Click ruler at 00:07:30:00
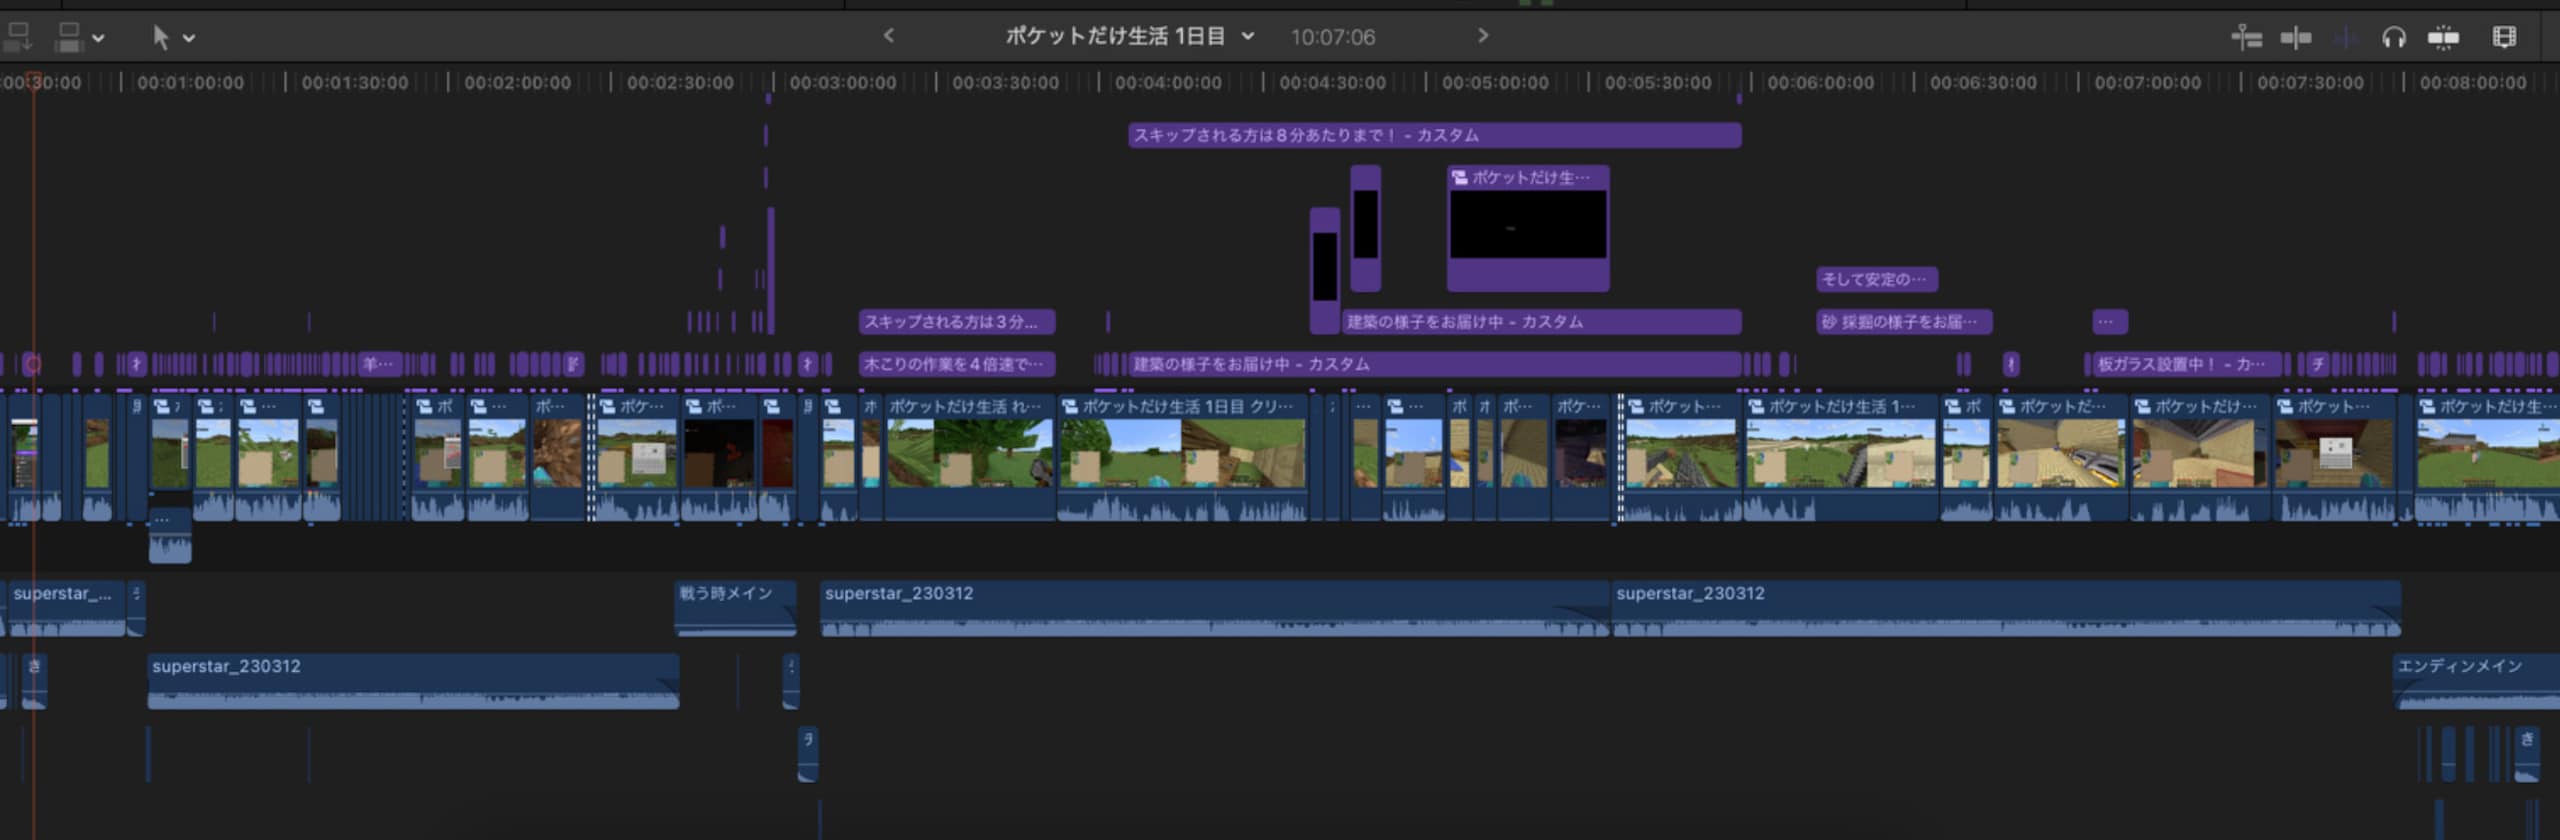Screen dimensions: 2560x840 click(2310, 83)
